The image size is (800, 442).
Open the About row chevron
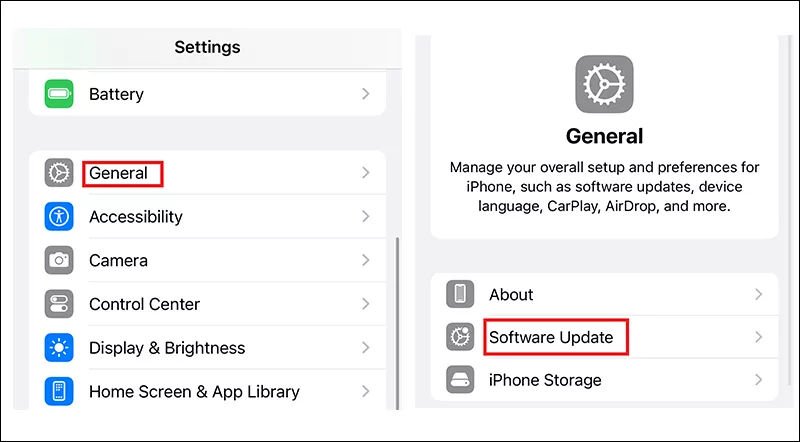[x=759, y=295]
